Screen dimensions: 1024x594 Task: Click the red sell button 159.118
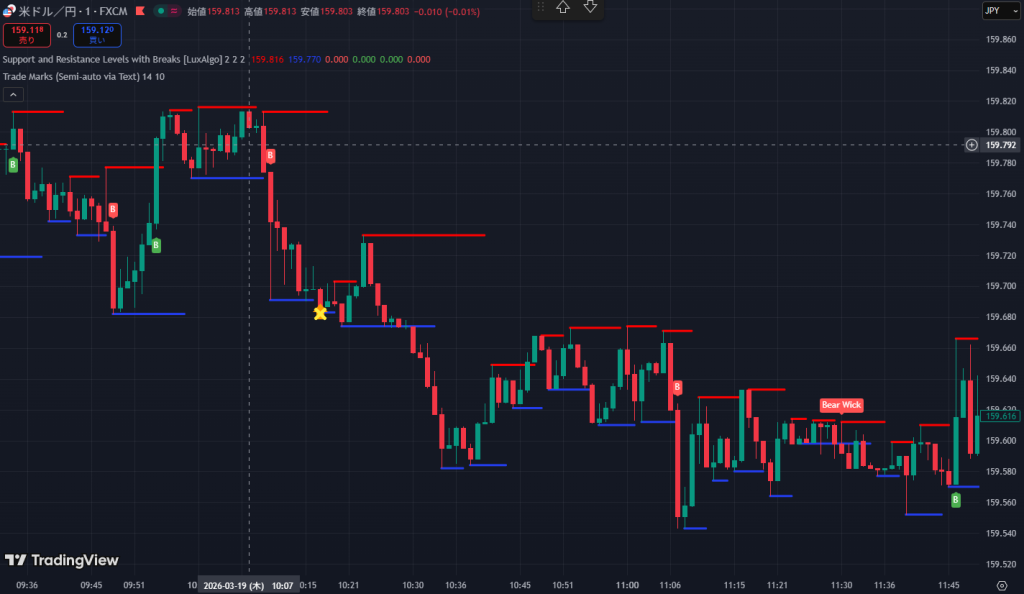pyautogui.click(x=25, y=36)
